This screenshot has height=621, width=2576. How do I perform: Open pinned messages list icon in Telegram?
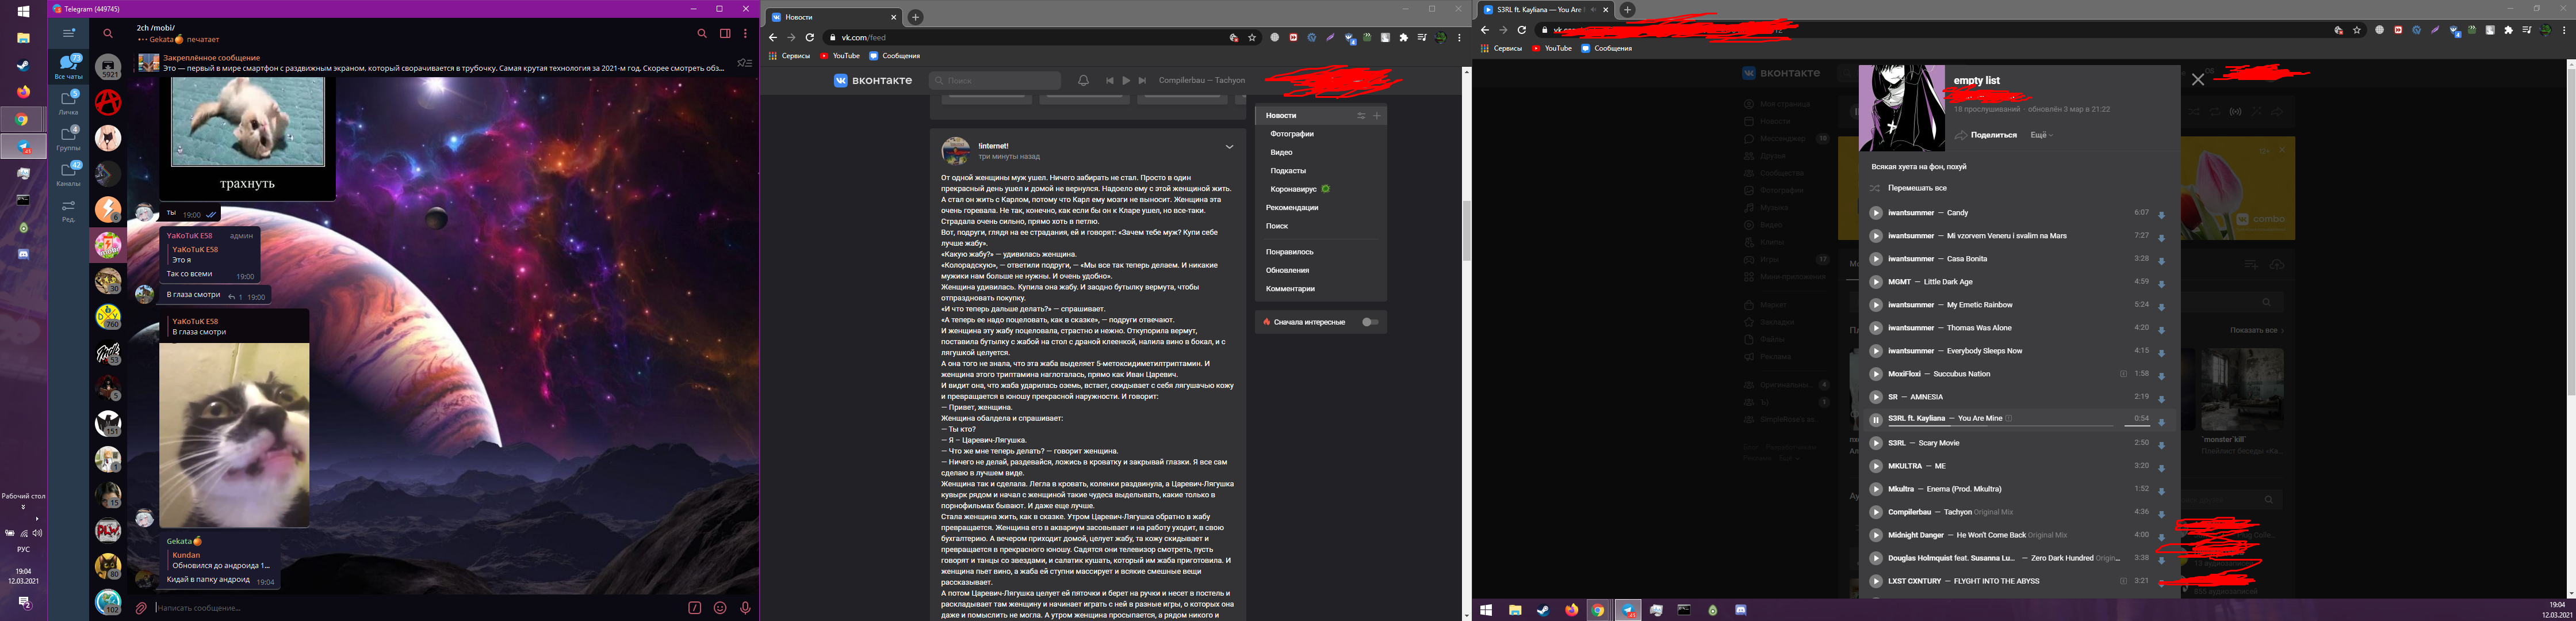pos(744,63)
